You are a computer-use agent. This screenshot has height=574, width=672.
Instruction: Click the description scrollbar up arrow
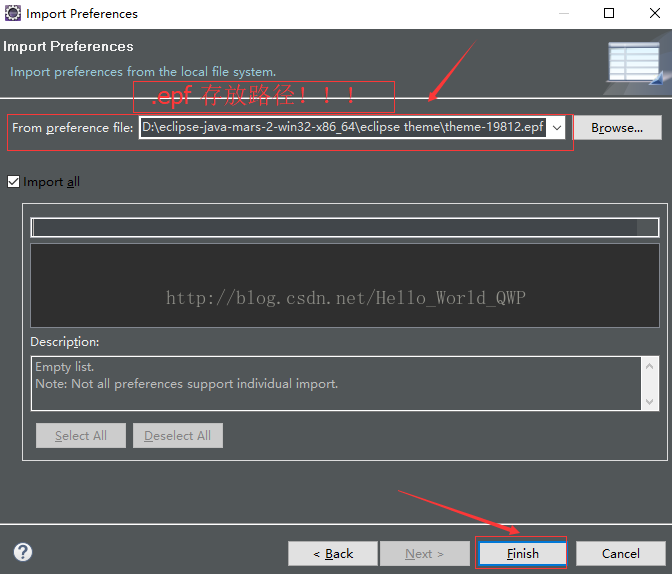[650, 366]
